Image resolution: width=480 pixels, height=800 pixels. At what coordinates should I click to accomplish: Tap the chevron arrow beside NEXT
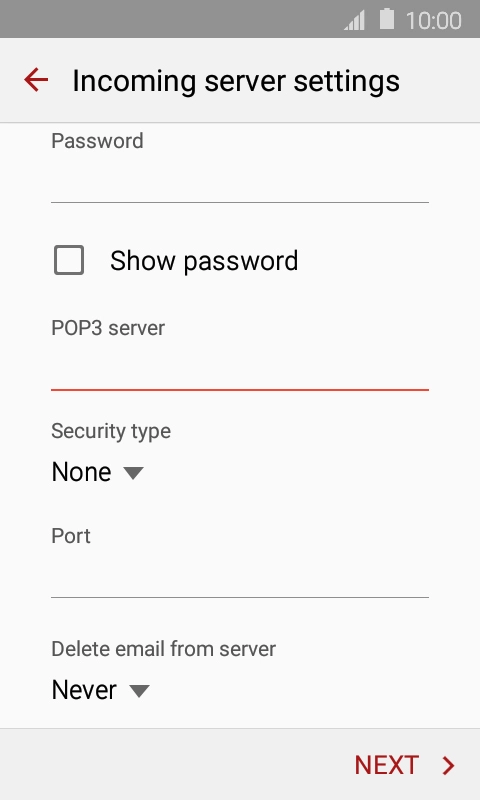click(449, 765)
